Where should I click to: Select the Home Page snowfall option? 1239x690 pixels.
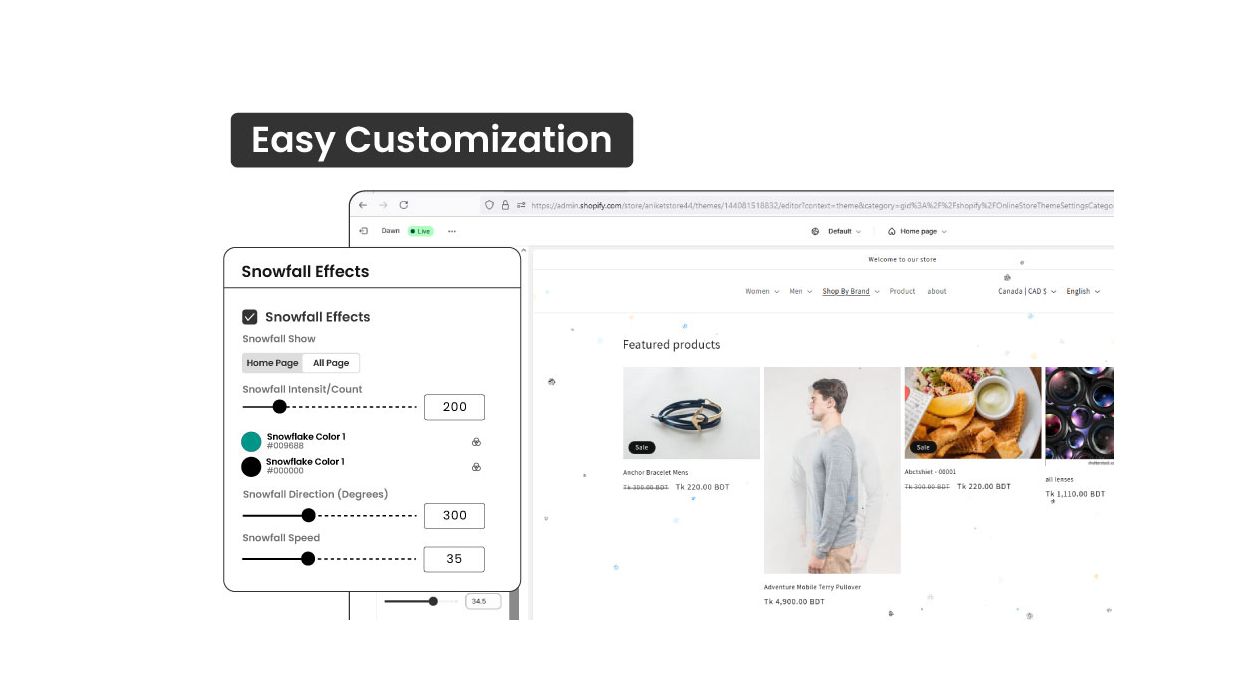coord(273,363)
